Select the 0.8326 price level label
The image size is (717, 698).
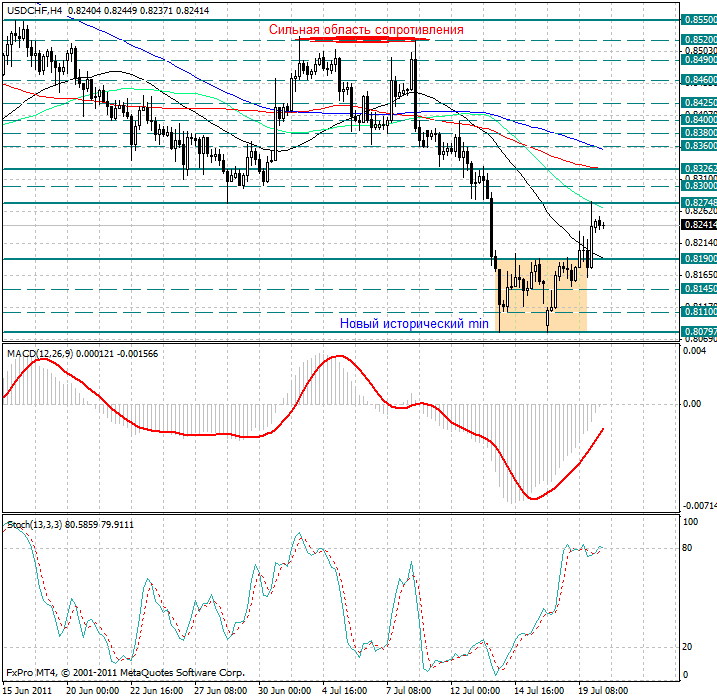coord(698,169)
